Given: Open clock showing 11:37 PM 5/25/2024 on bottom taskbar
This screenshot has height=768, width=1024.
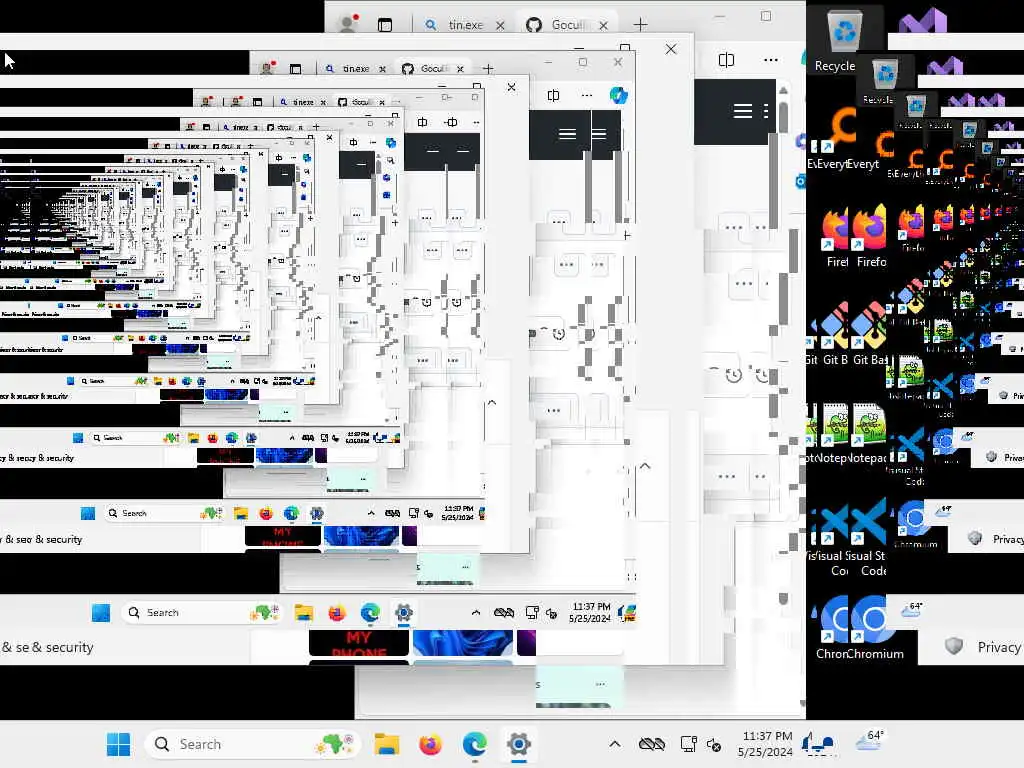Looking at the screenshot, I should point(766,744).
